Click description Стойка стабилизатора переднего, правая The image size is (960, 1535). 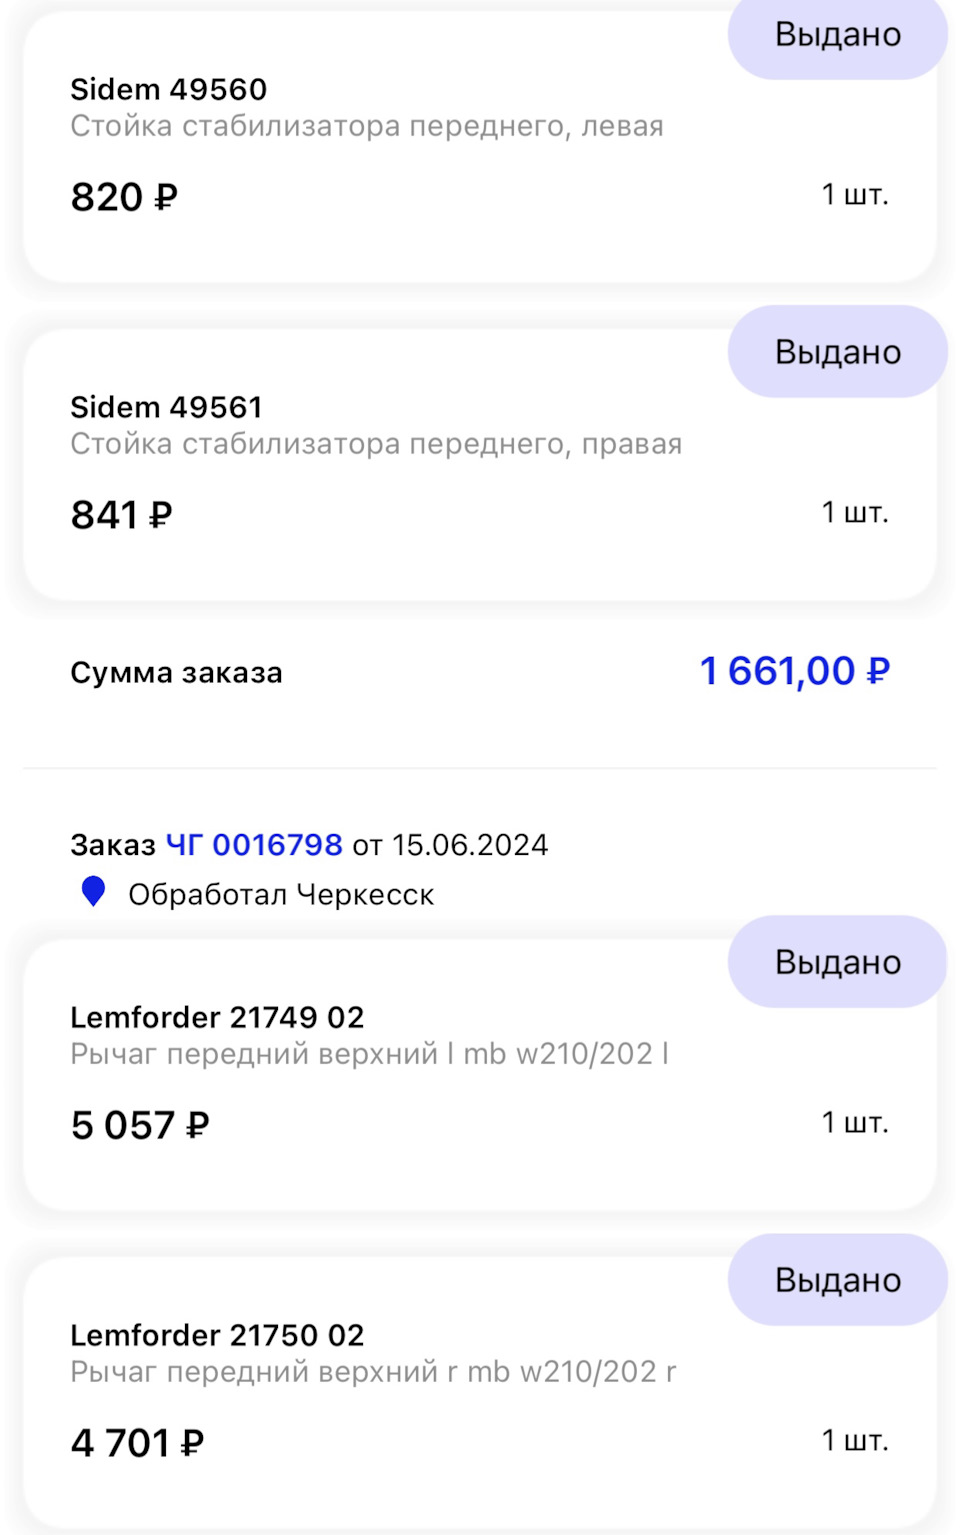(x=376, y=444)
